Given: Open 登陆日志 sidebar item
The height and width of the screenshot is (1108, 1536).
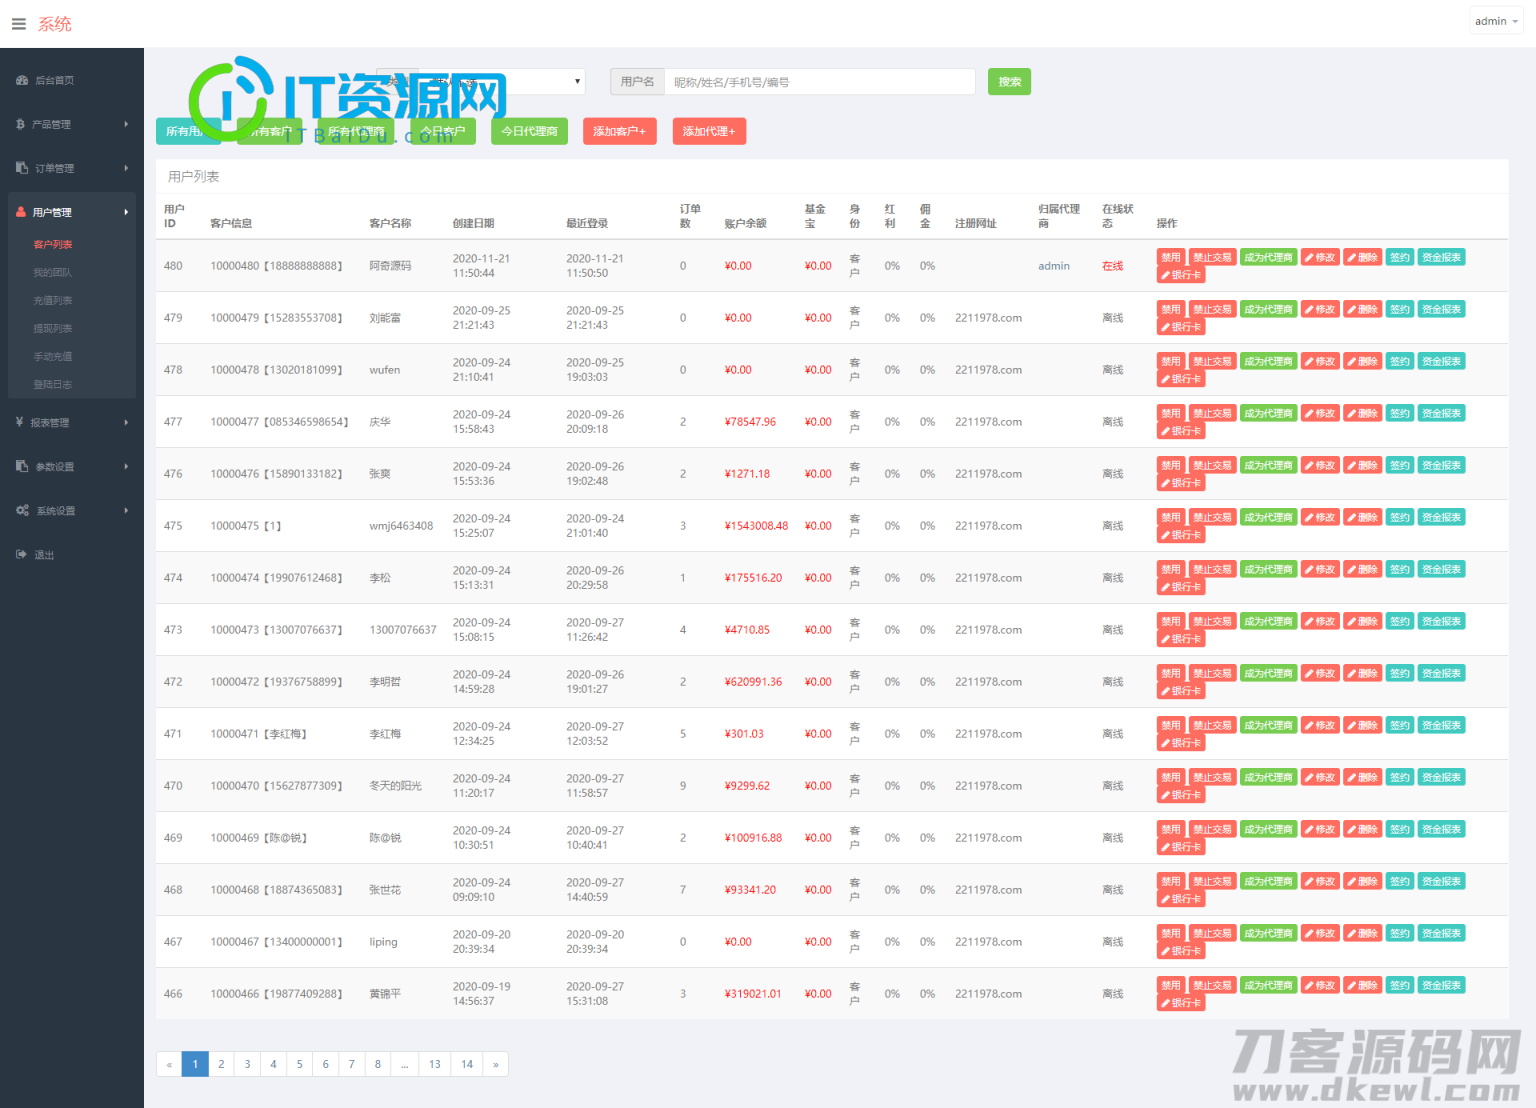Looking at the screenshot, I should click(53, 384).
